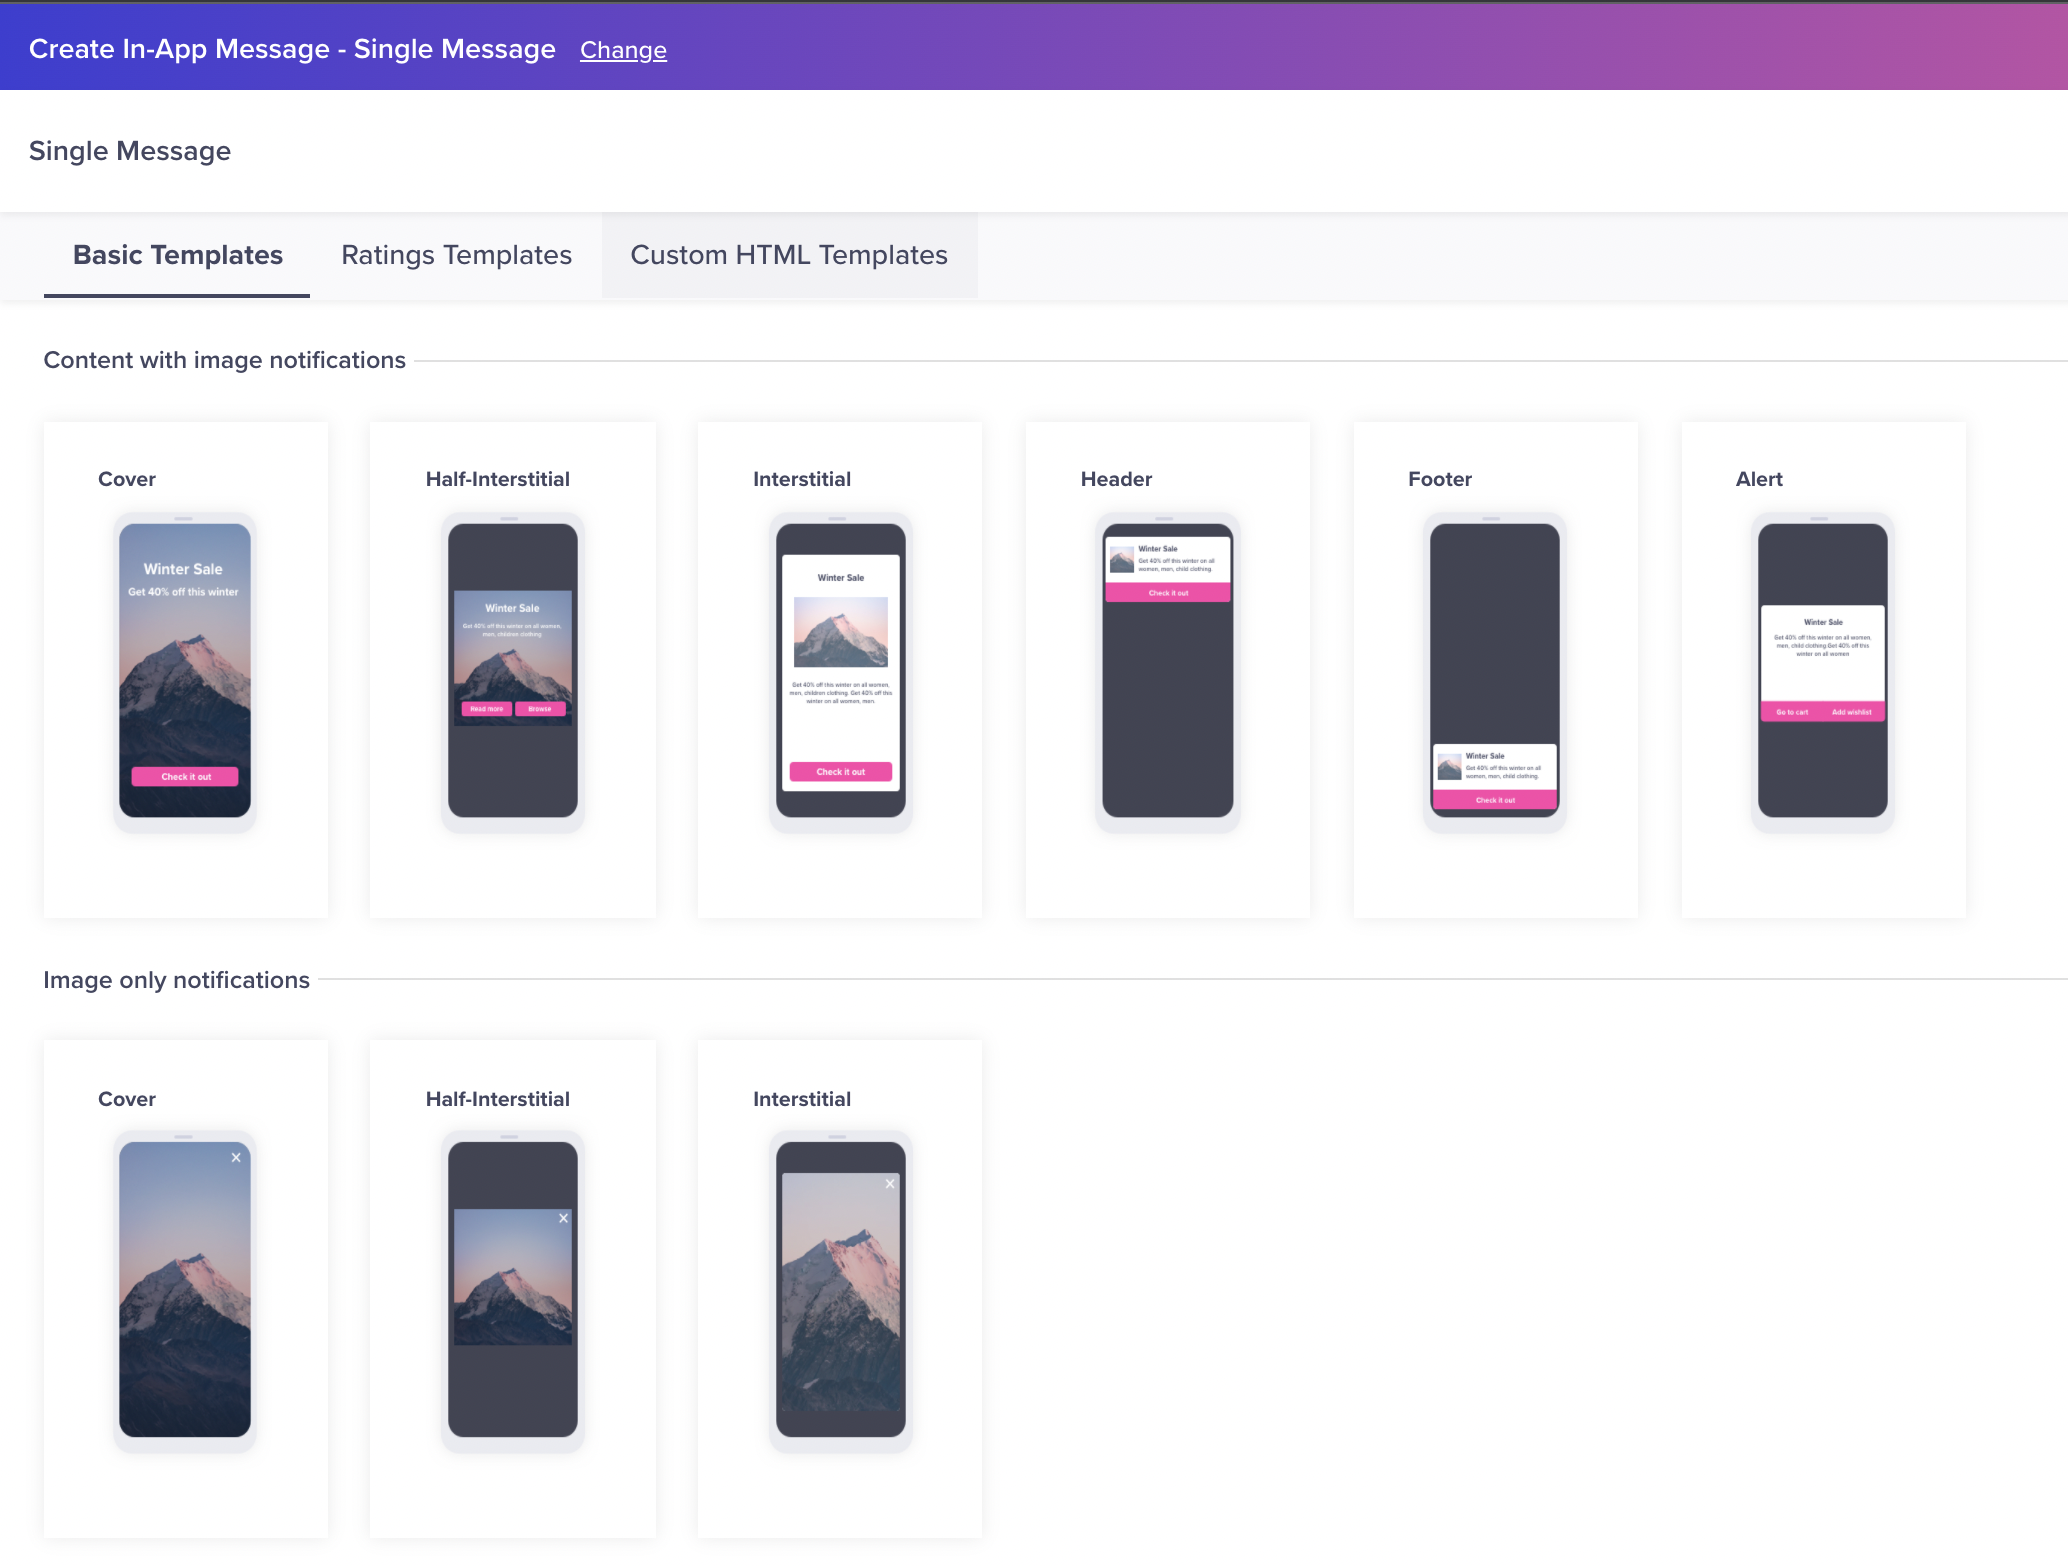Click Go to cart in Alert preview

pos(1792,712)
